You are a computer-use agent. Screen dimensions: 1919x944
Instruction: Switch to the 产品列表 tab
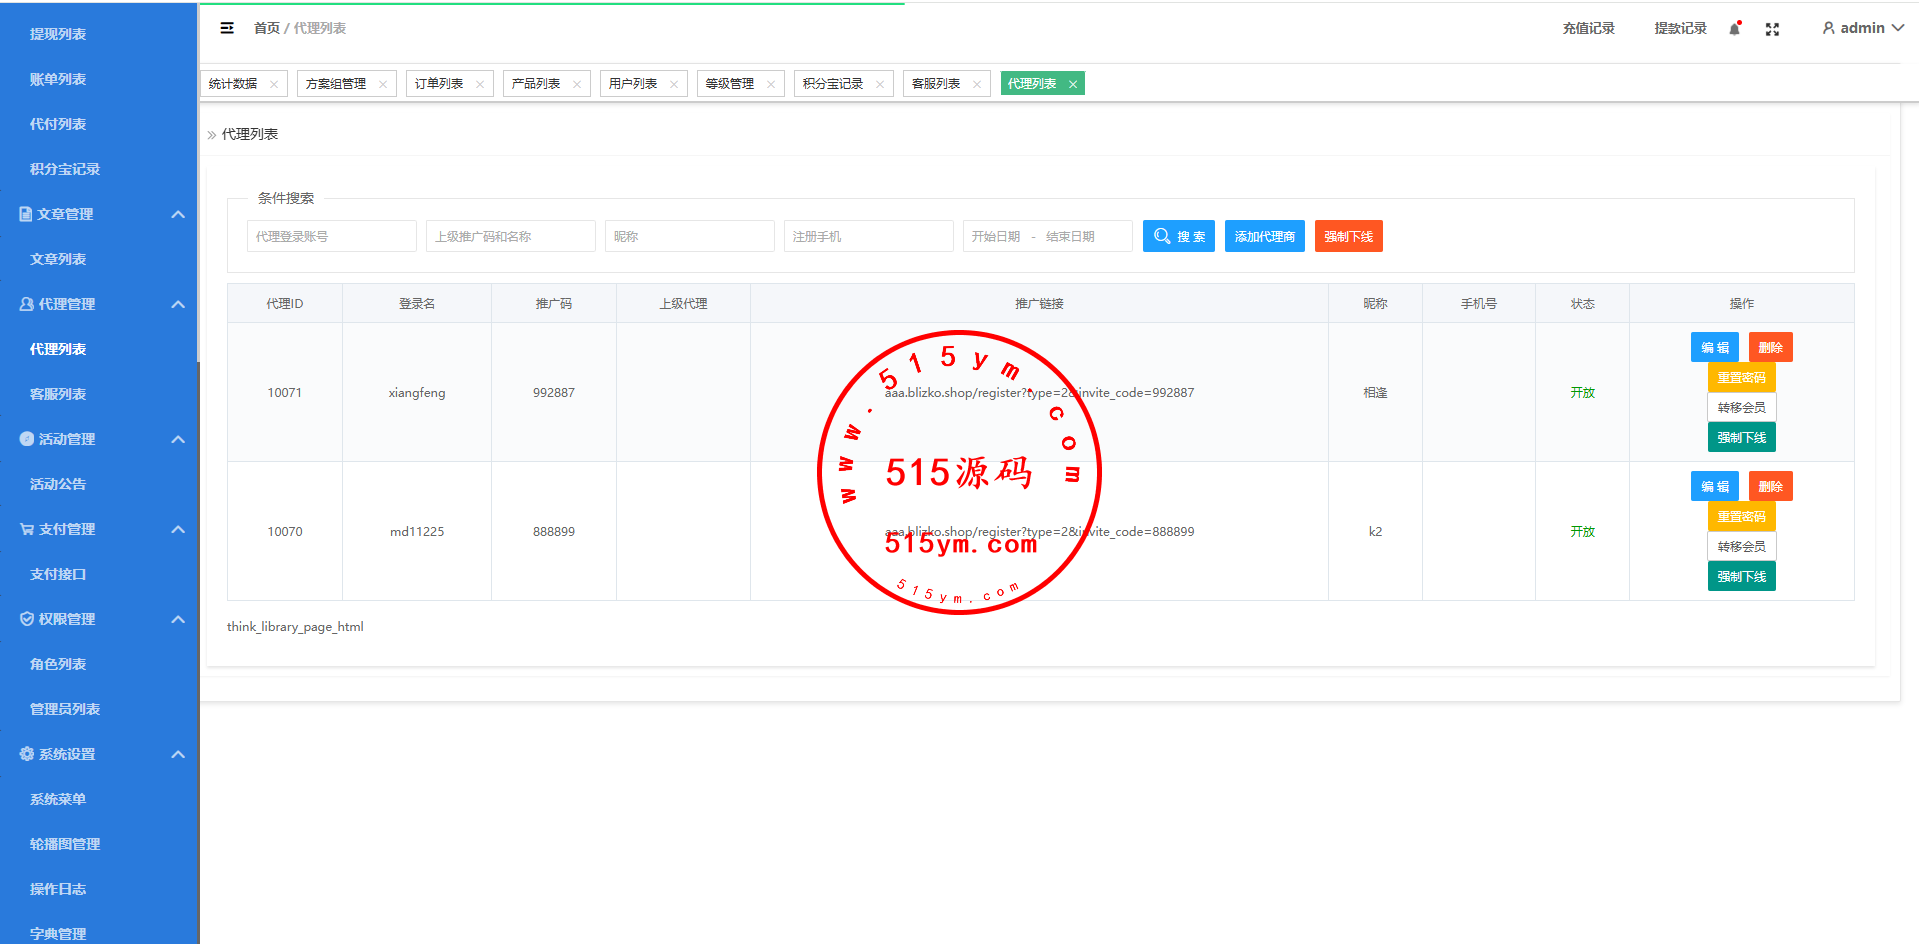(x=536, y=84)
